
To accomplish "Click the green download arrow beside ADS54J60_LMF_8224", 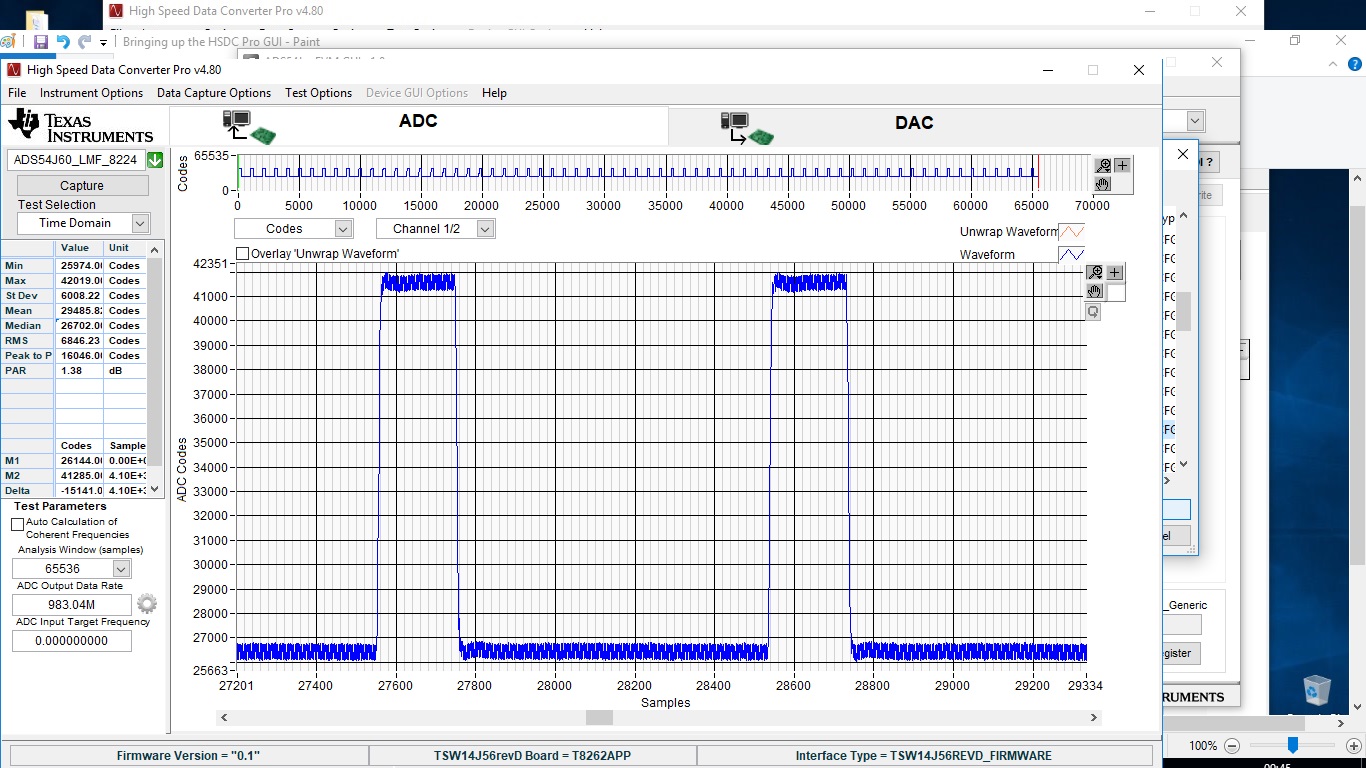I will pos(155,160).
